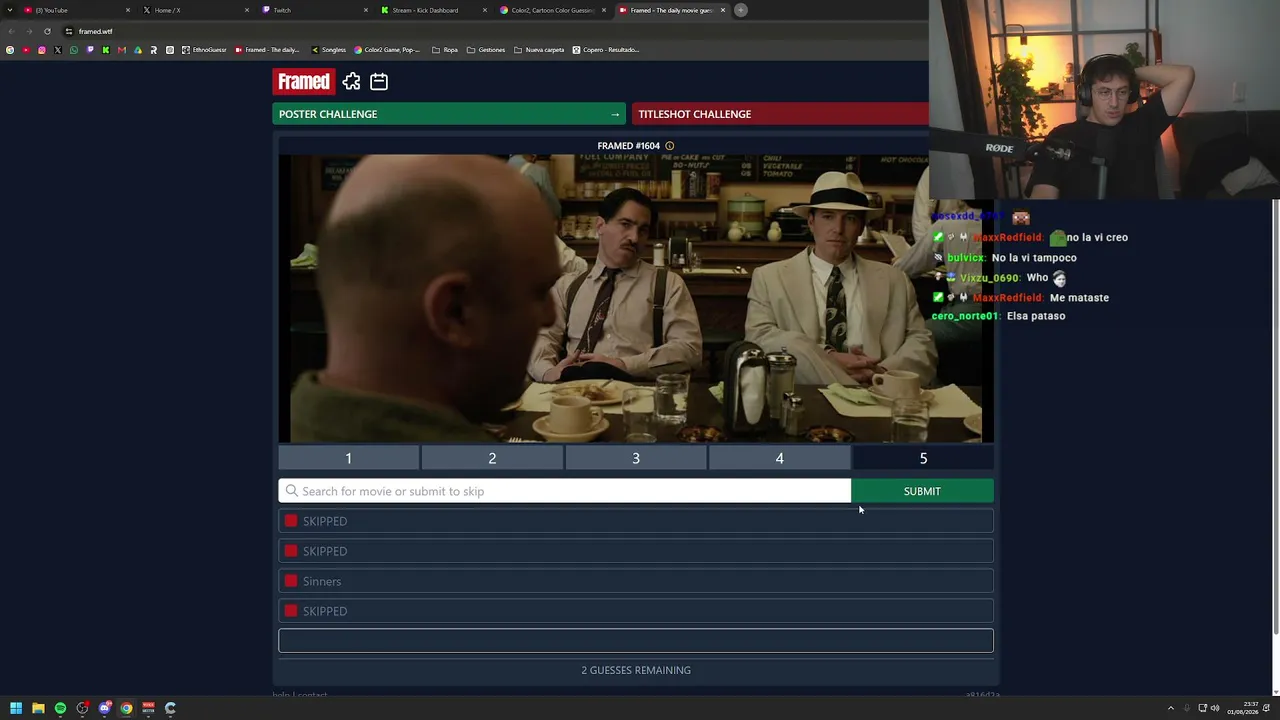Expand the tab search dropdown

(10, 10)
